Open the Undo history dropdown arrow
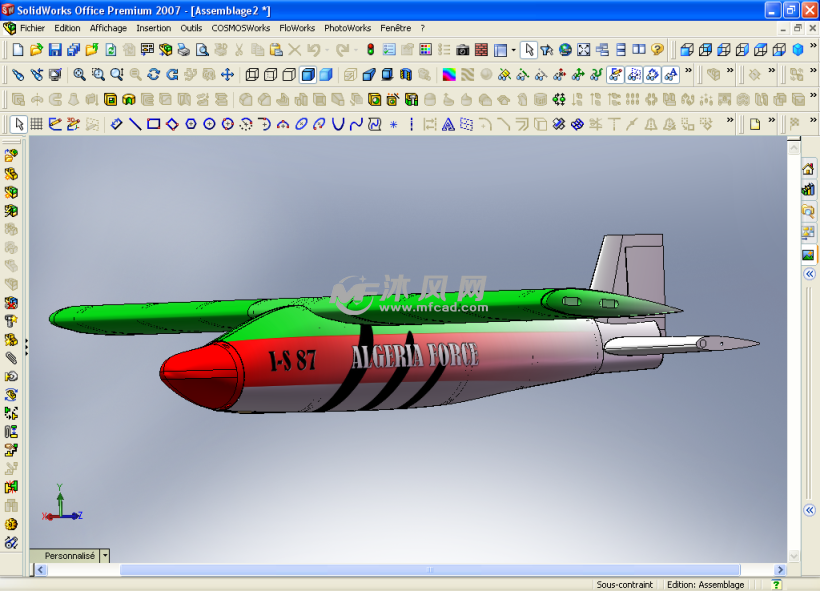This screenshot has width=820, height=591. pyautogui.click(x=327, y=50)
